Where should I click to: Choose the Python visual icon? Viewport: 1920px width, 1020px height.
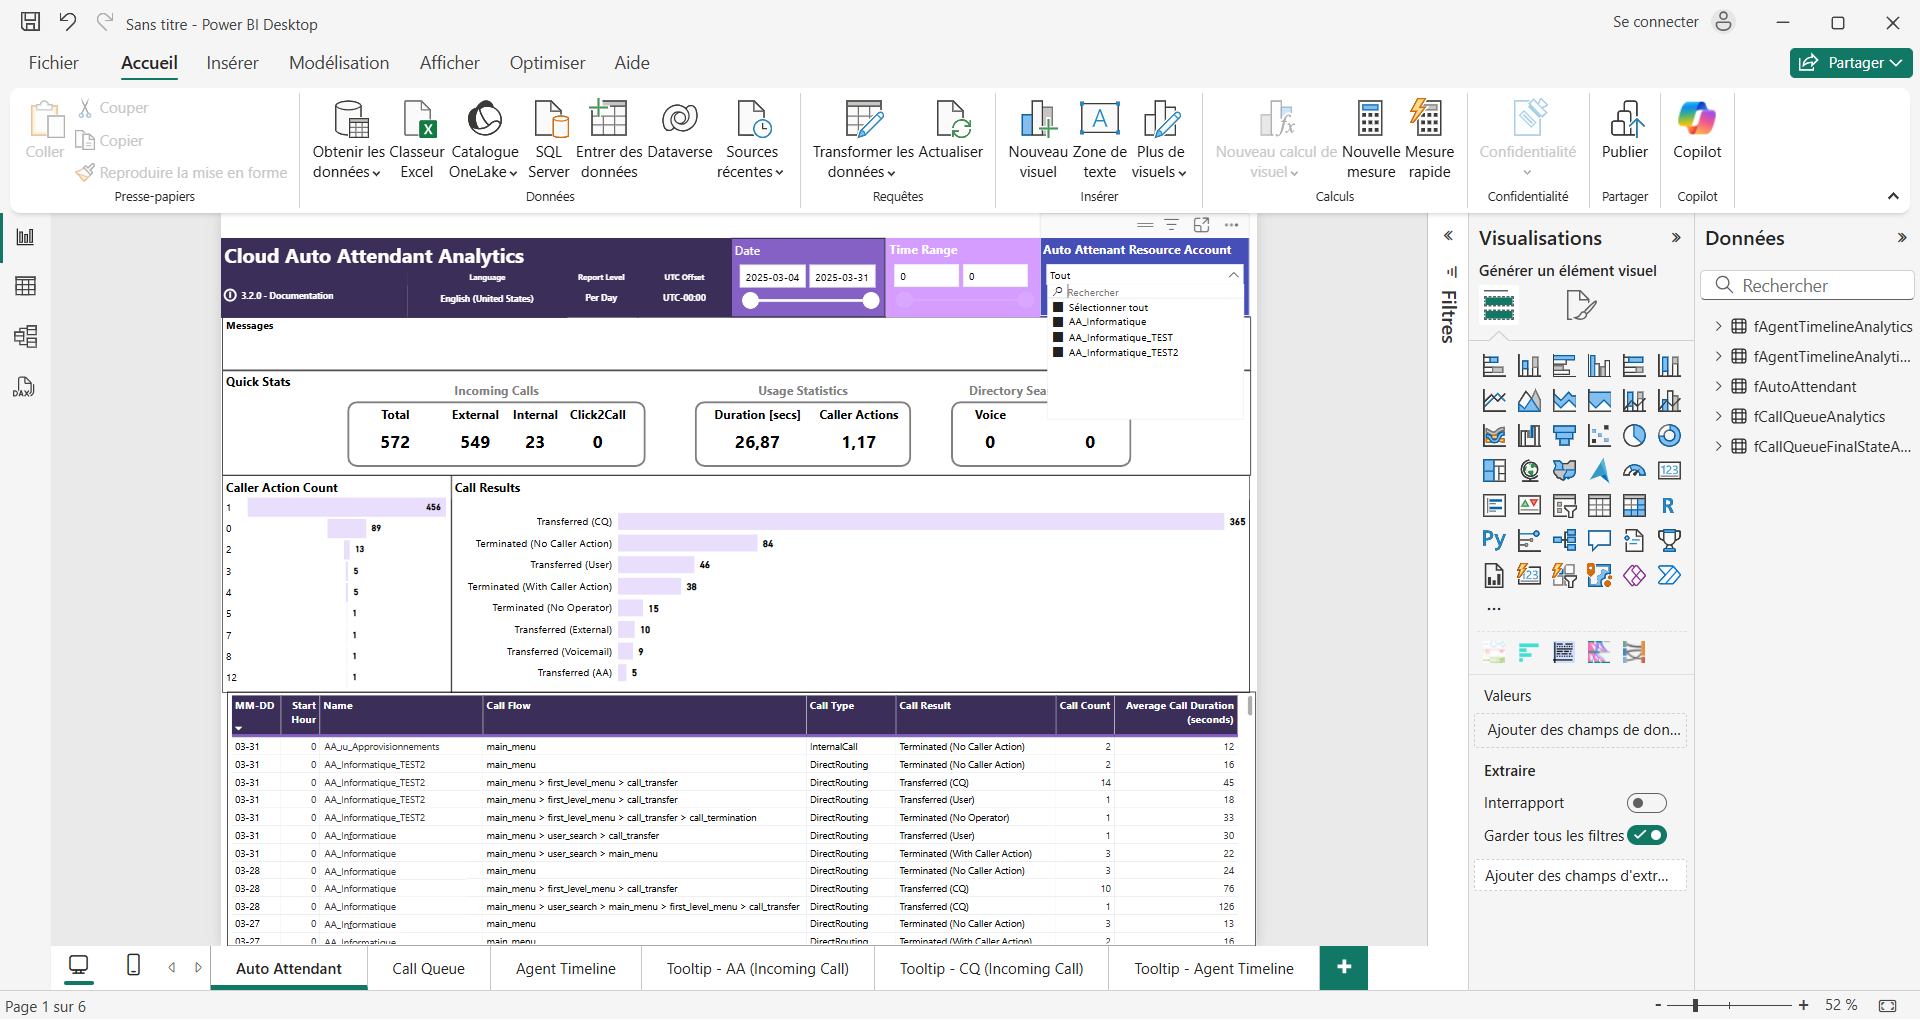point(1494,541)
